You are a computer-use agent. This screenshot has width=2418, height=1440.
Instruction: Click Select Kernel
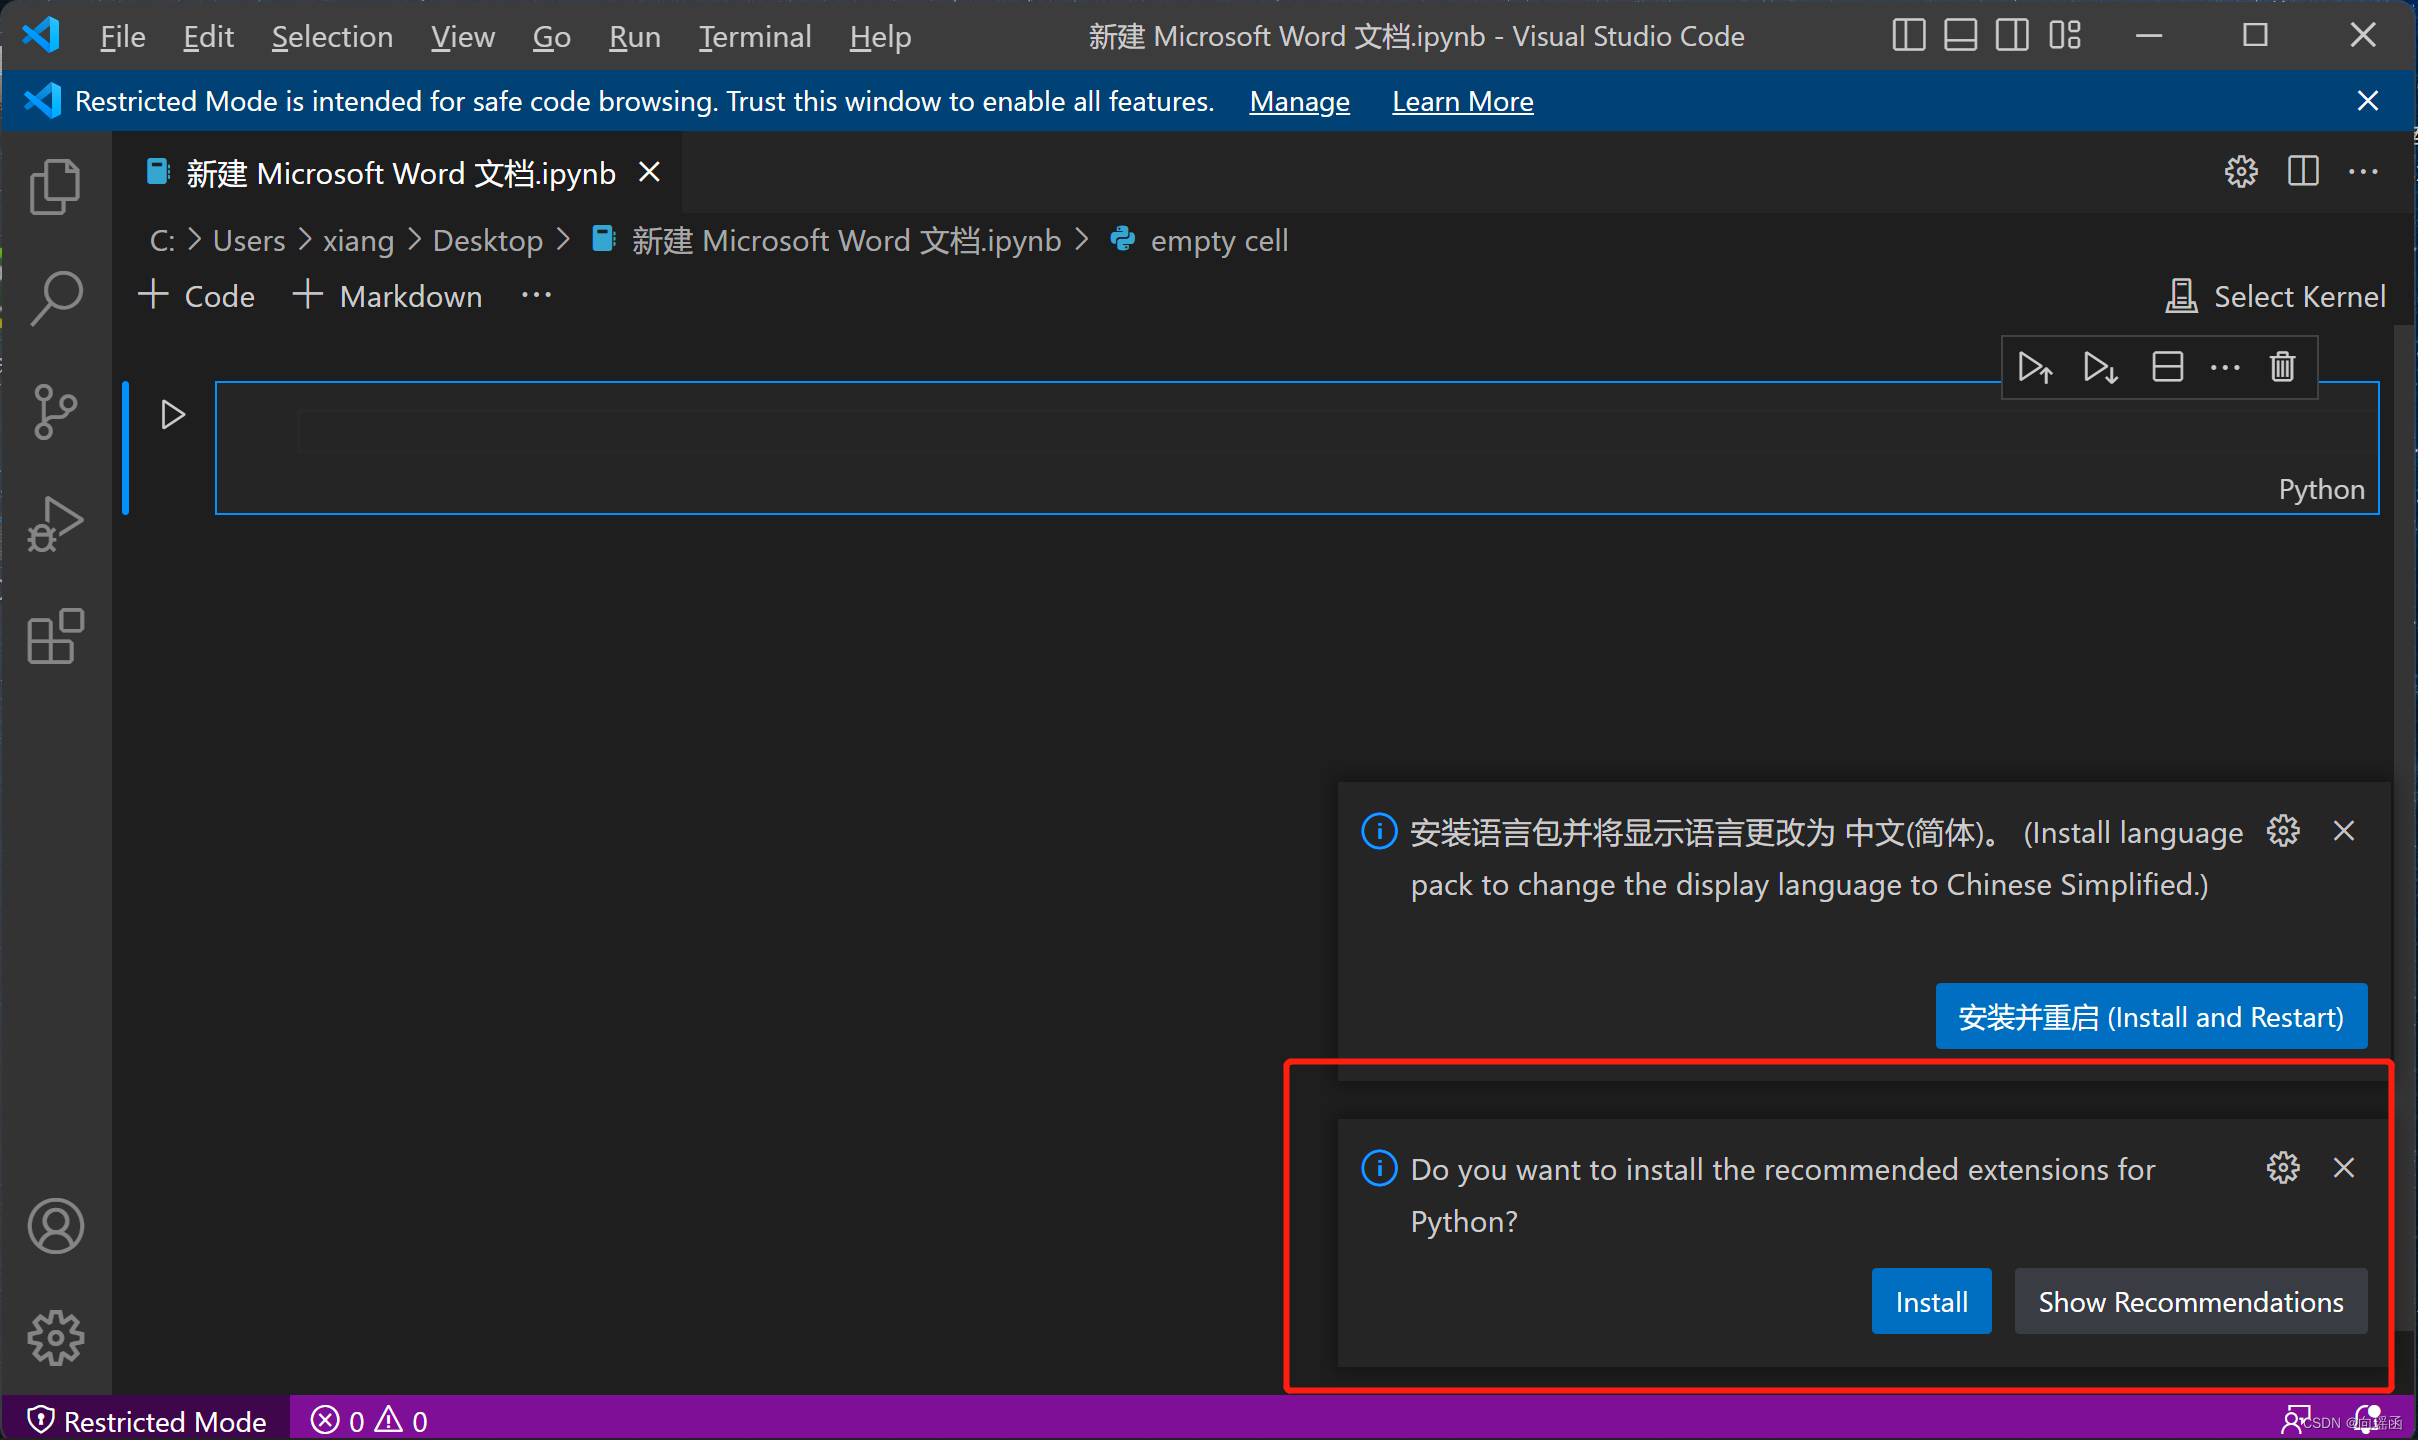coord(2275,296)
